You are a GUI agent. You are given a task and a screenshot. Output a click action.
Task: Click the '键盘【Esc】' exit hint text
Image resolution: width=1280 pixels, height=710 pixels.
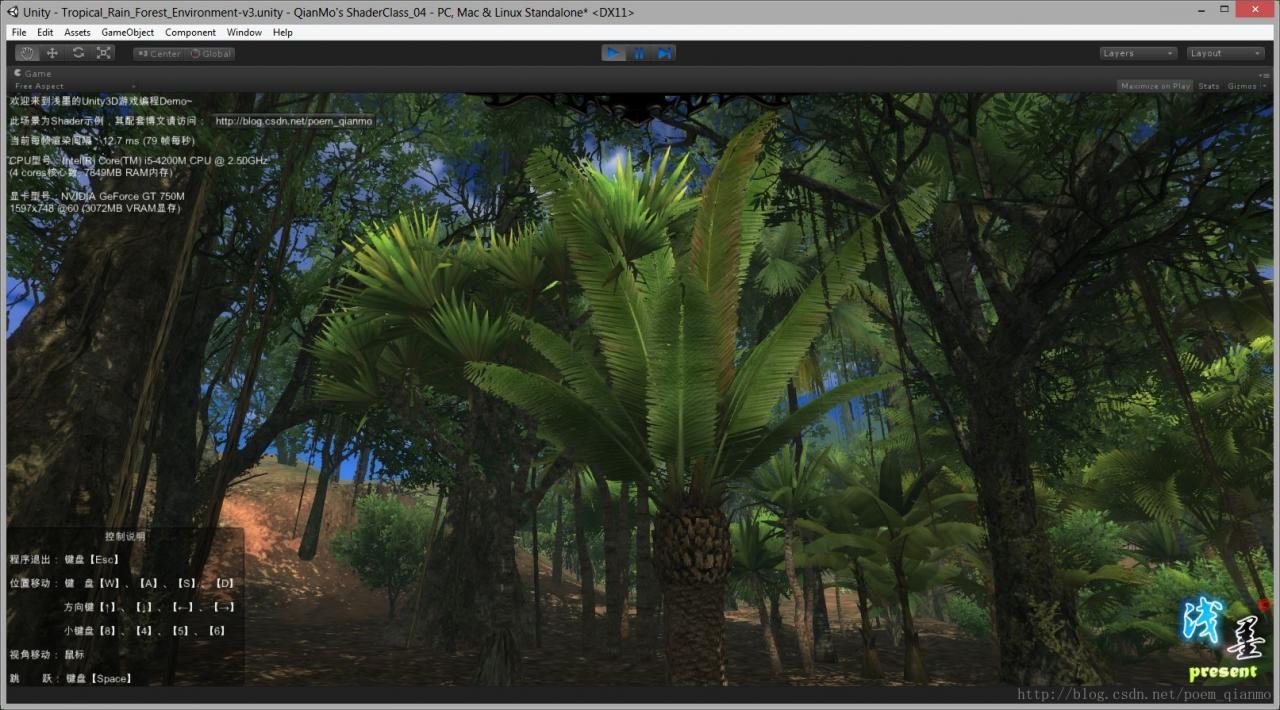tap(93, 560)
